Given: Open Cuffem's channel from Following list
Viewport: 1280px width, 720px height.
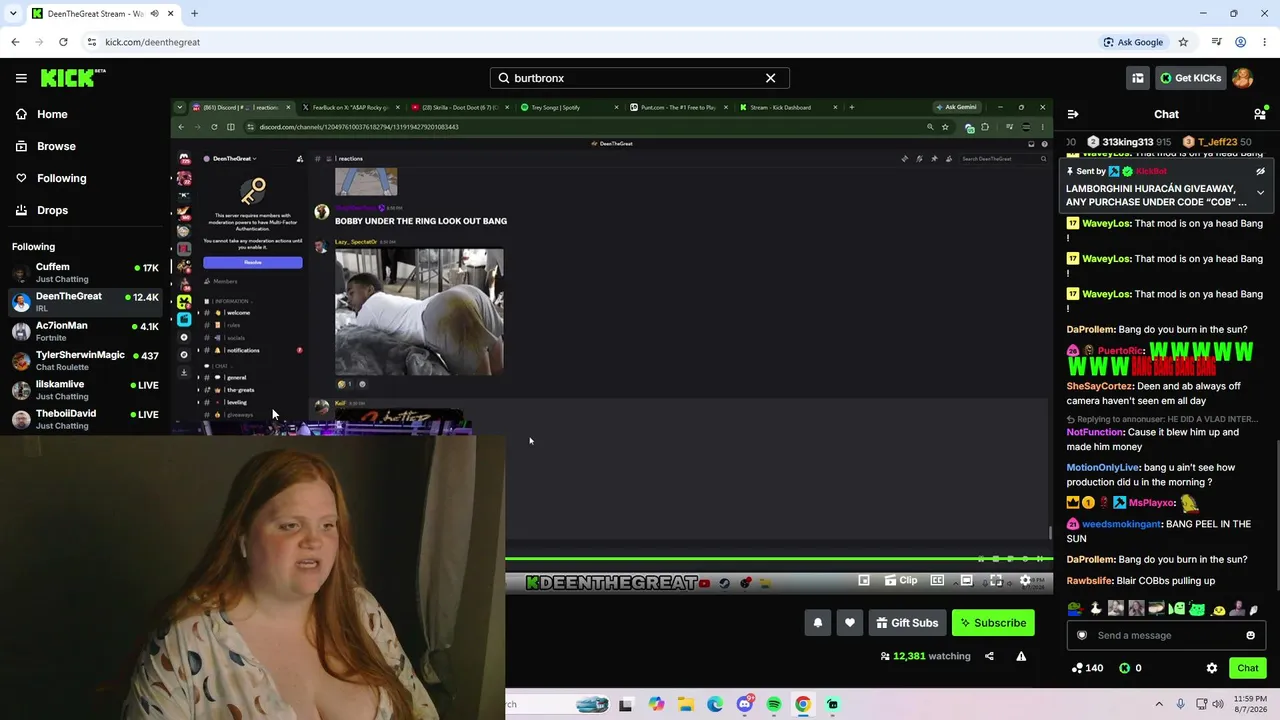Looking at the screenshot, I should point(85,272).
